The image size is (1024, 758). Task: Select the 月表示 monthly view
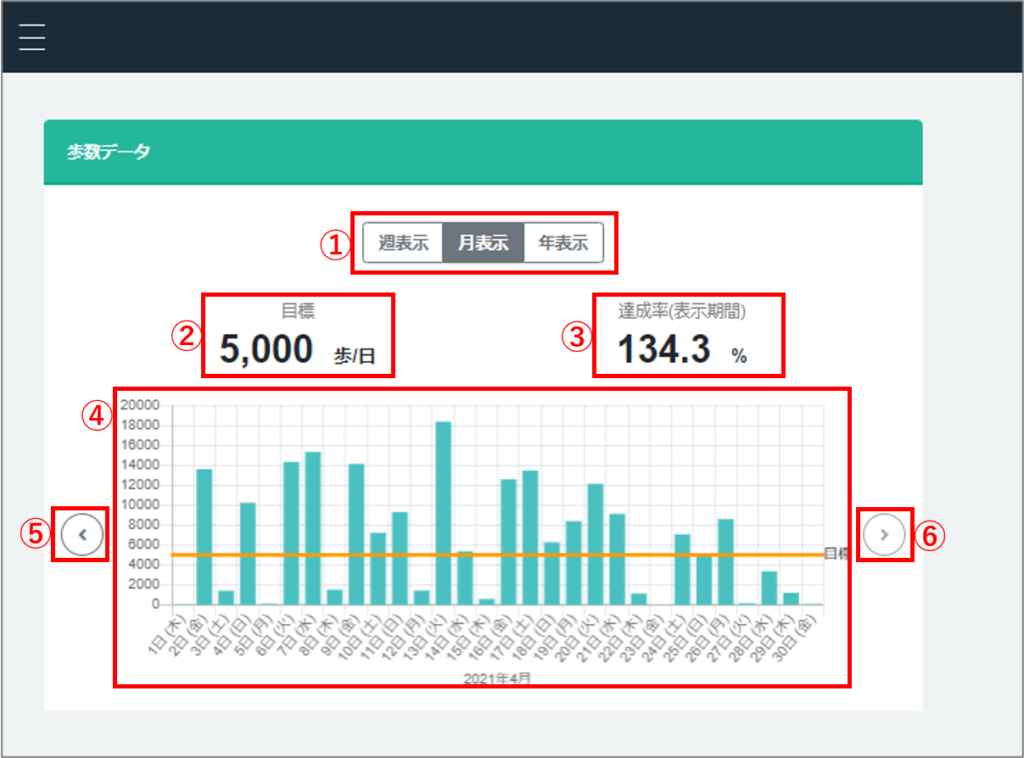[x=483, y=242]
